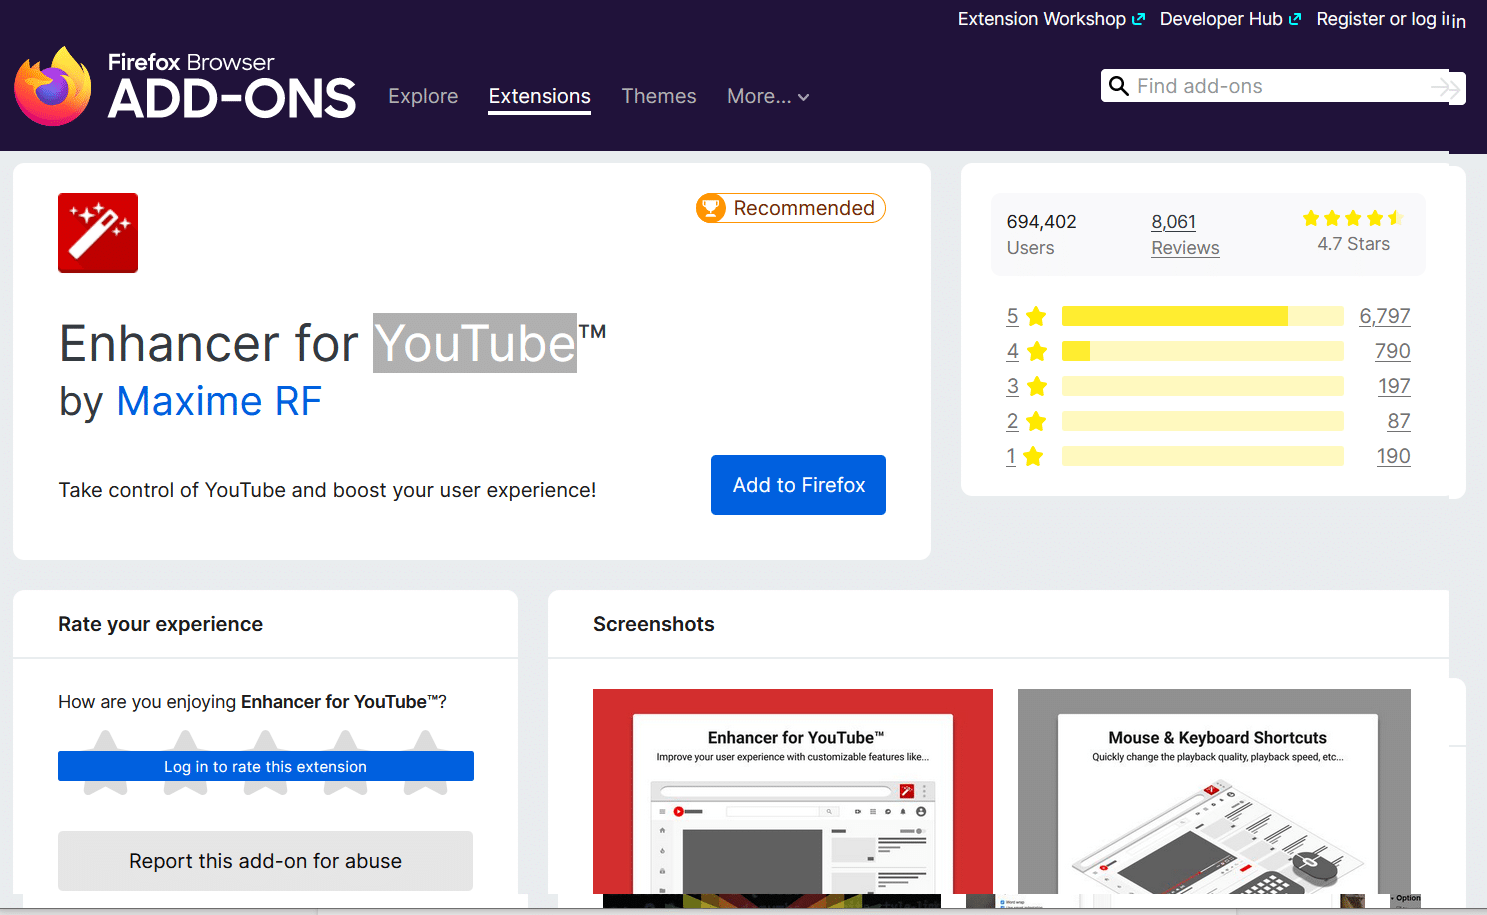Click the Add to Firefox button
This screenshot has height=915, width=1487.
pos(797,485)
